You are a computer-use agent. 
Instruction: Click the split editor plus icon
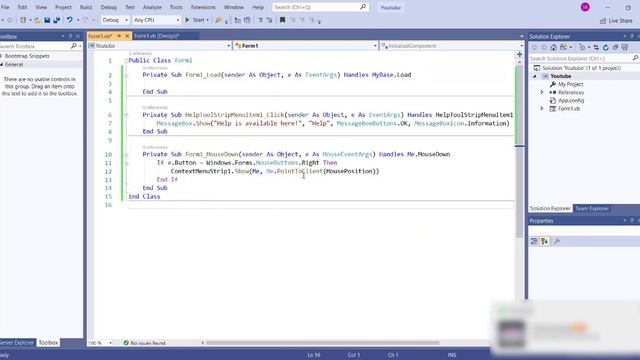point(520,54)
